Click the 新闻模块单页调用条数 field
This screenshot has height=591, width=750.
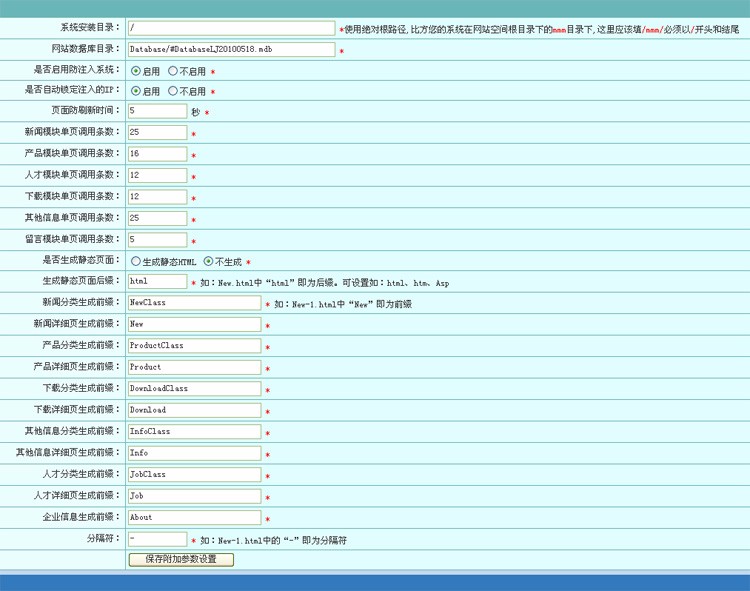(x=157, y=132)
